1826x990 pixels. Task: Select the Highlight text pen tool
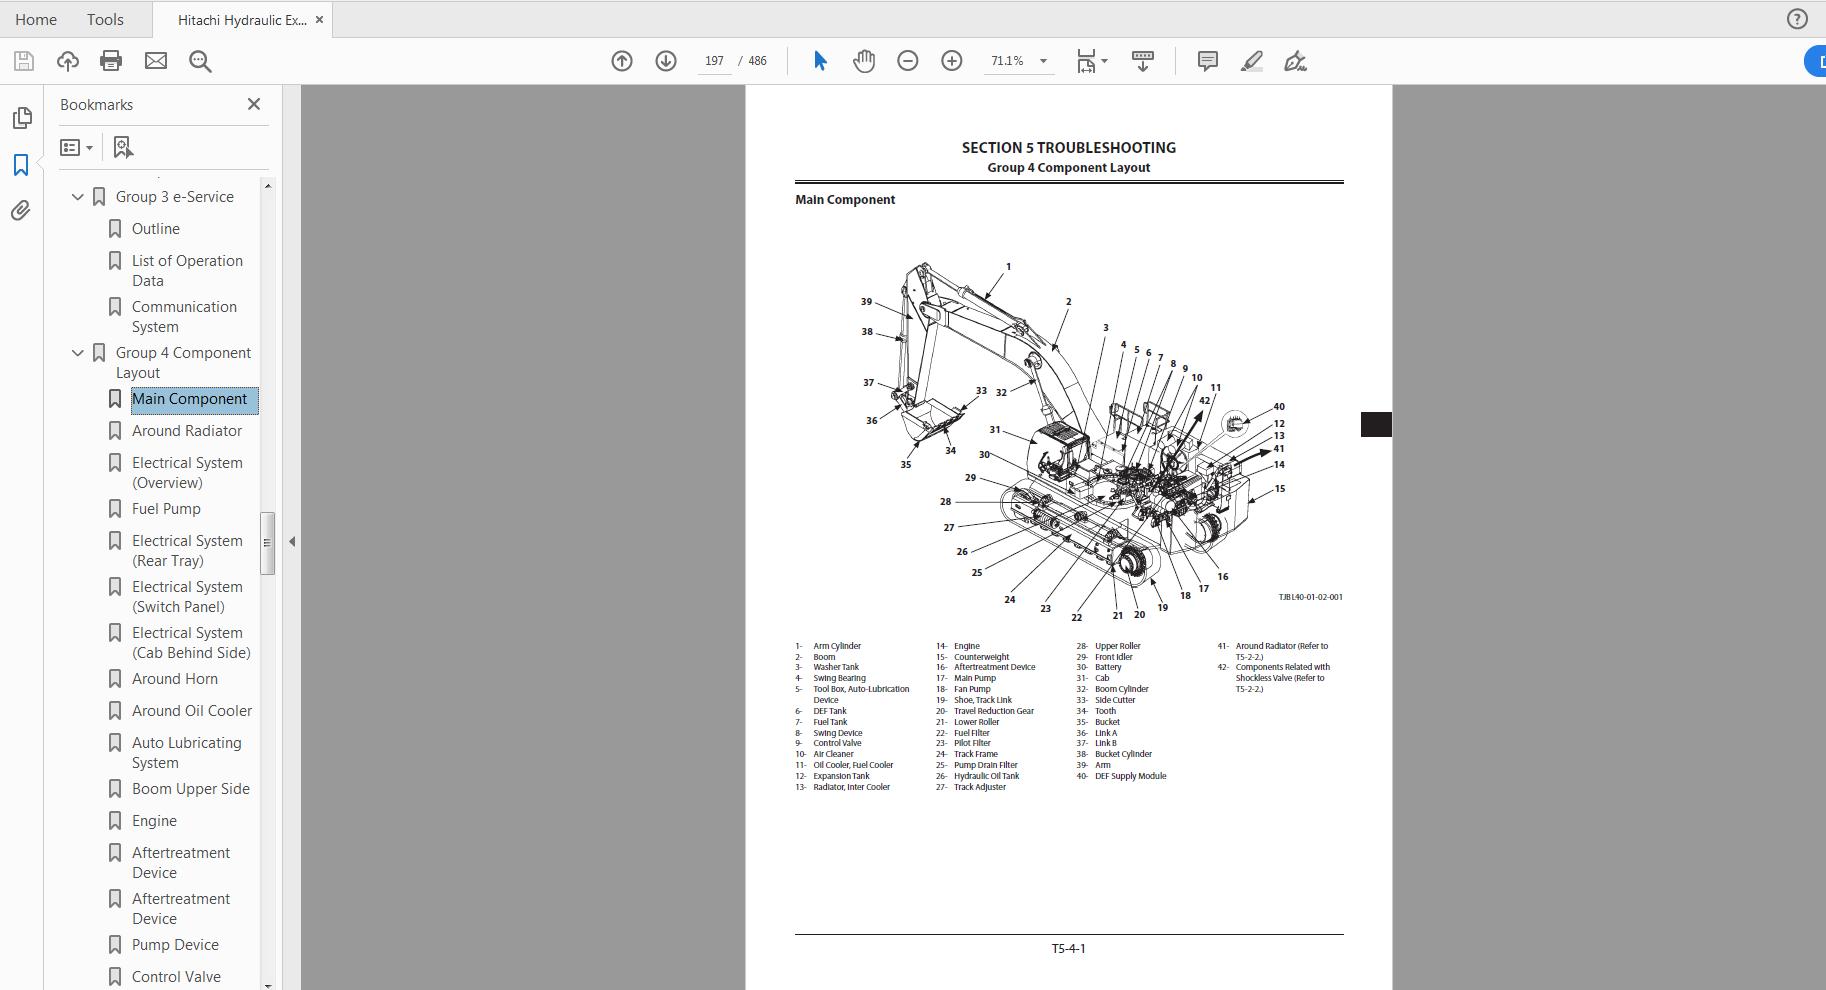(1251, 61)
